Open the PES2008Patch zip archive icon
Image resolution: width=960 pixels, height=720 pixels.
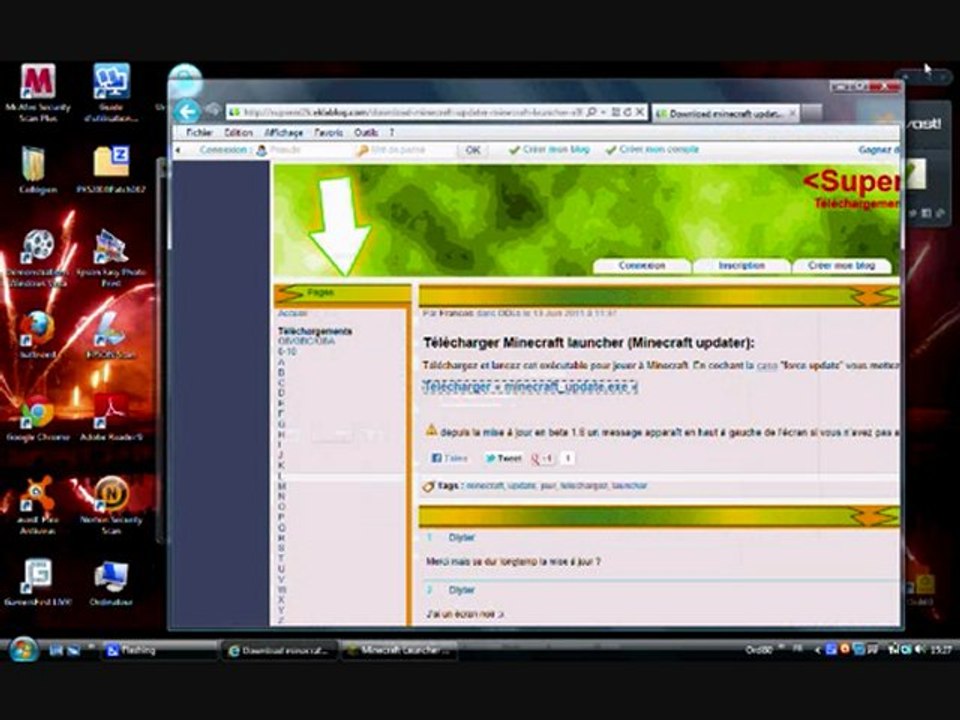coord(111,170)
